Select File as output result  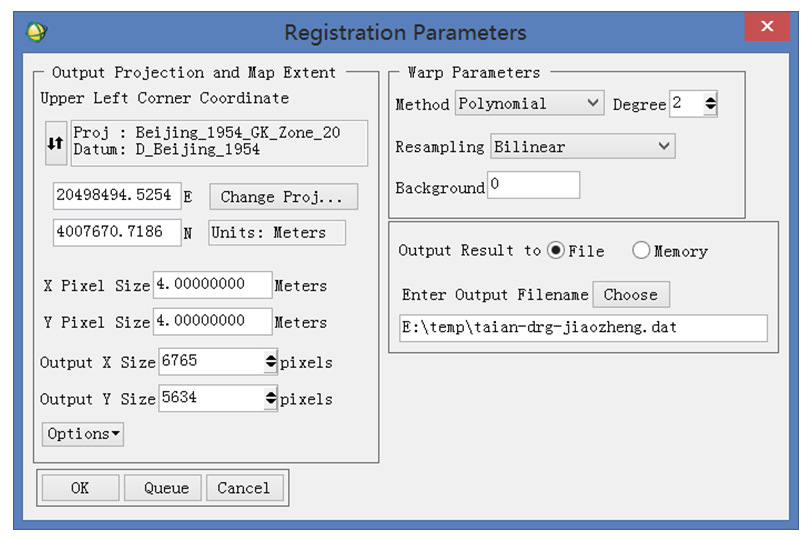pos(556,251)
